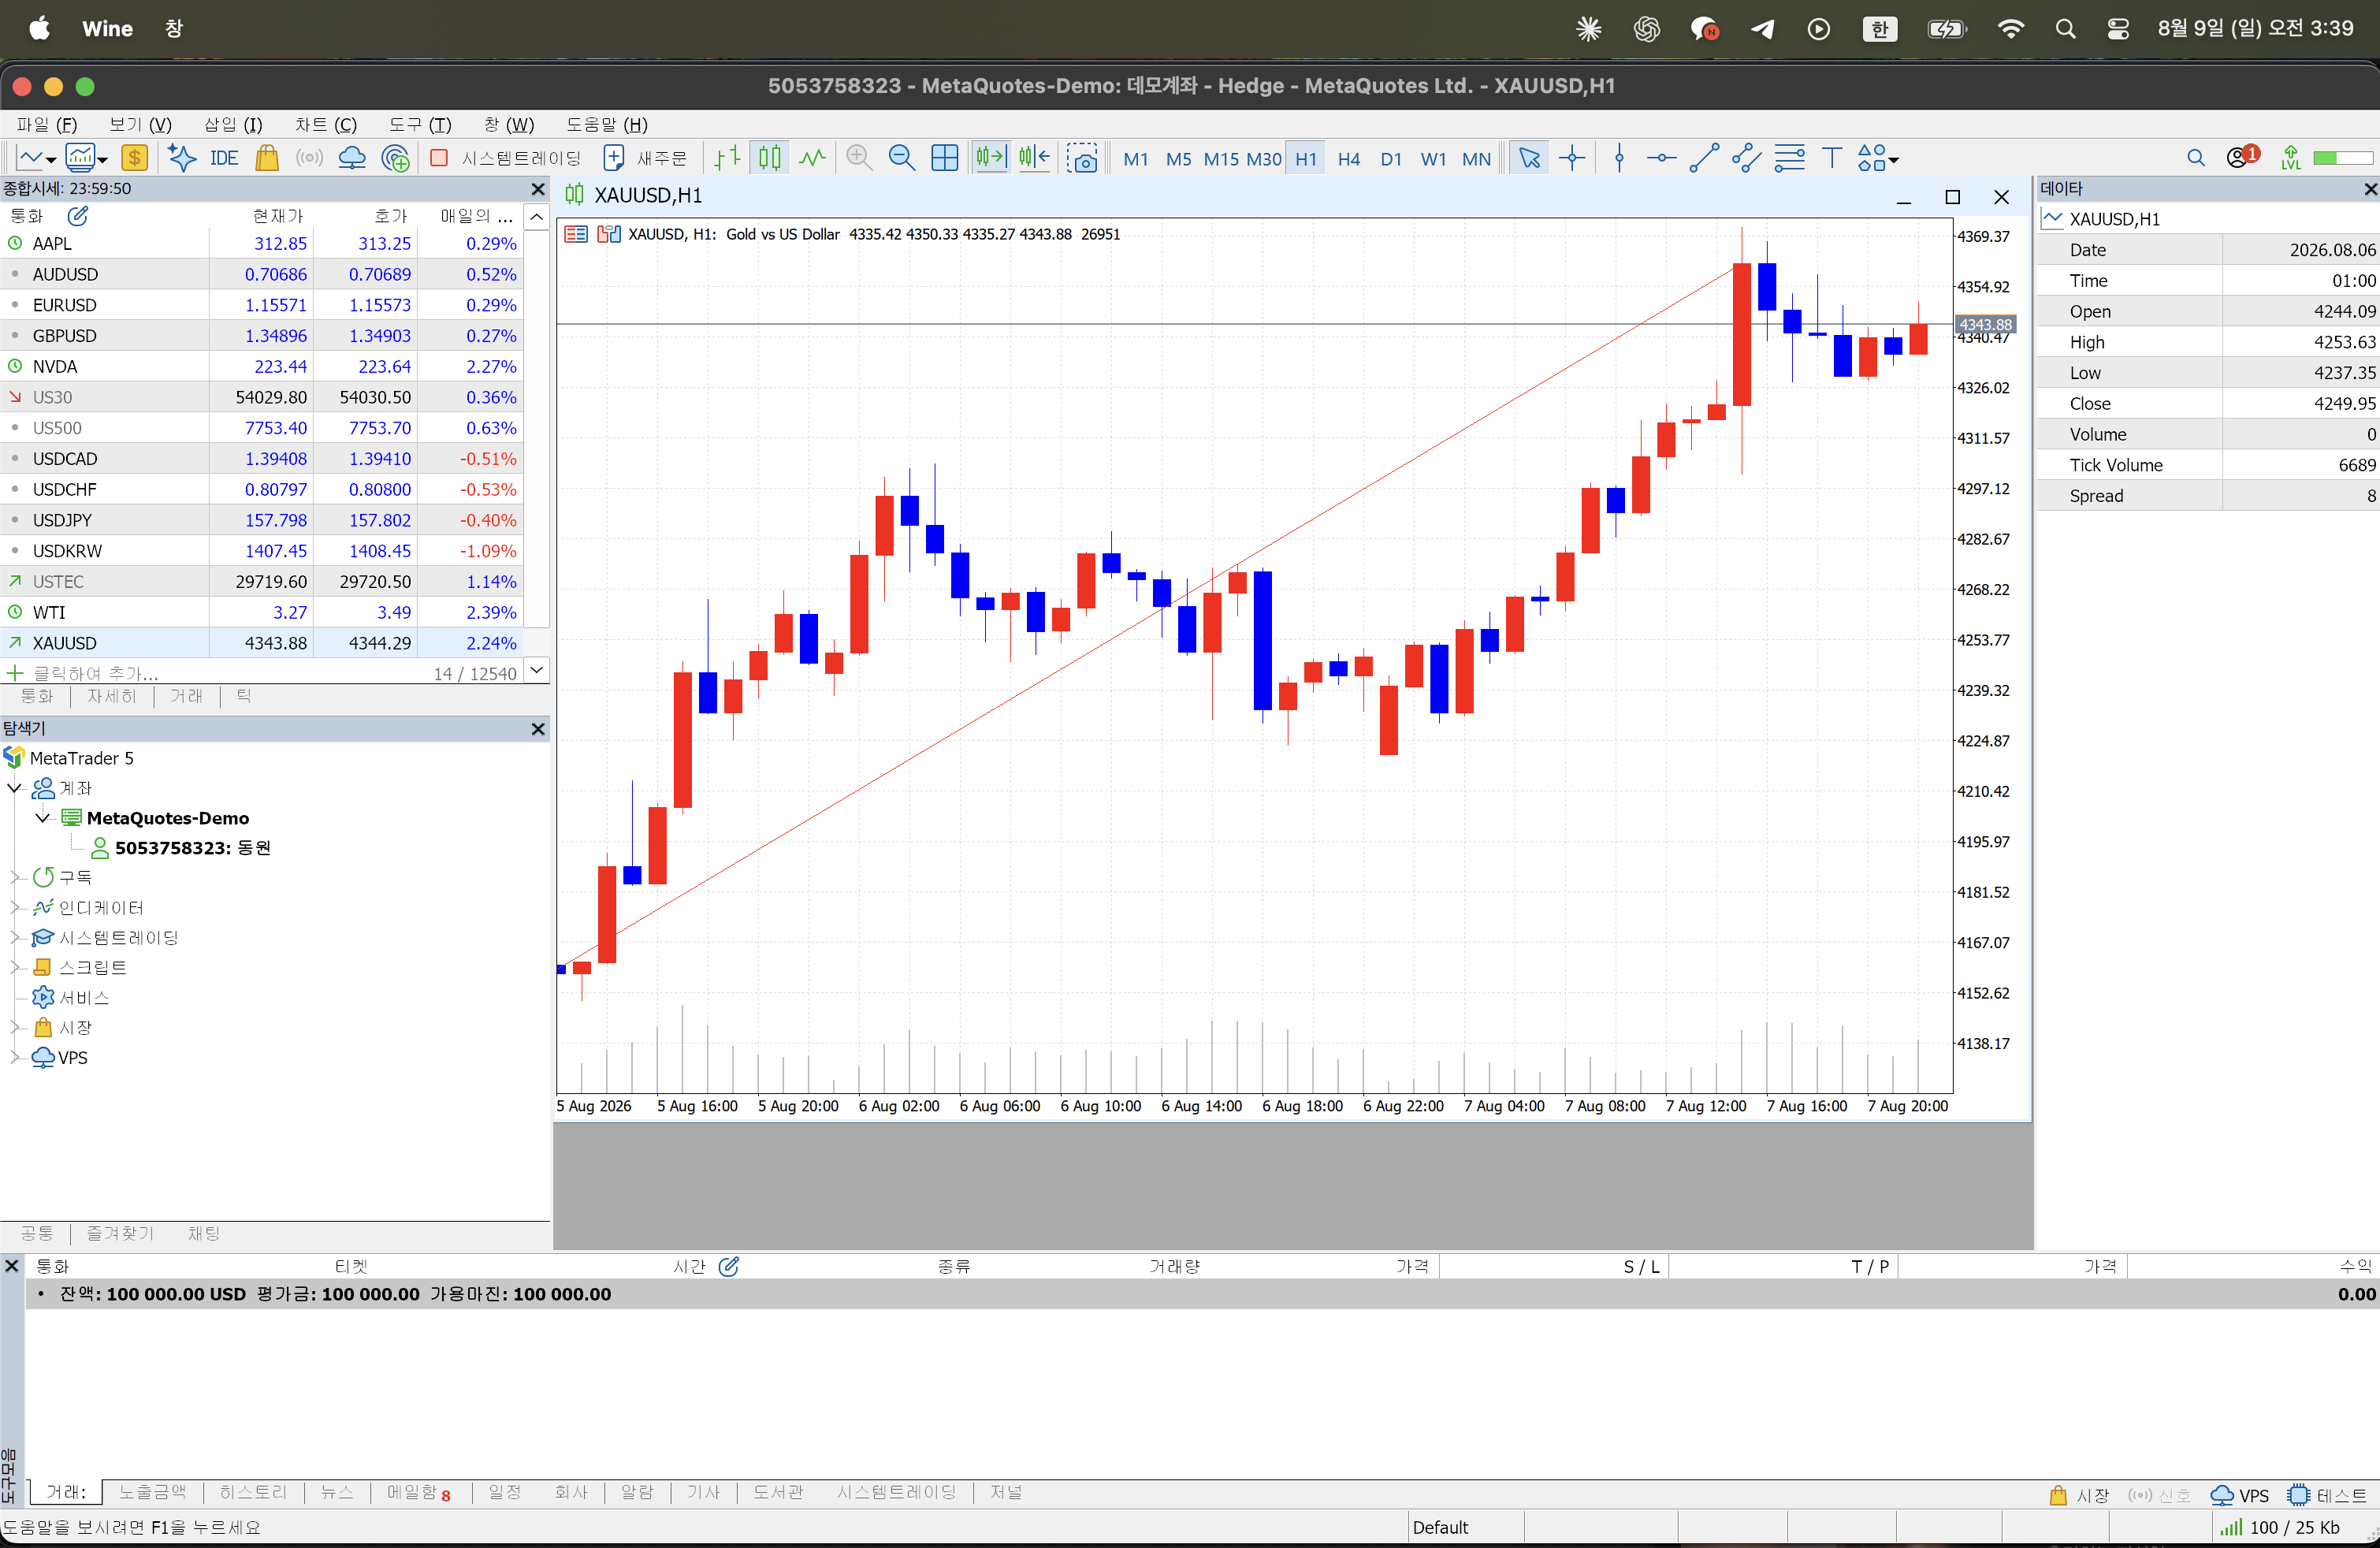This screenshot has width=2380, height=1548.
Task: Switch chart to H4 timeframe
Action: [1348, 158]
